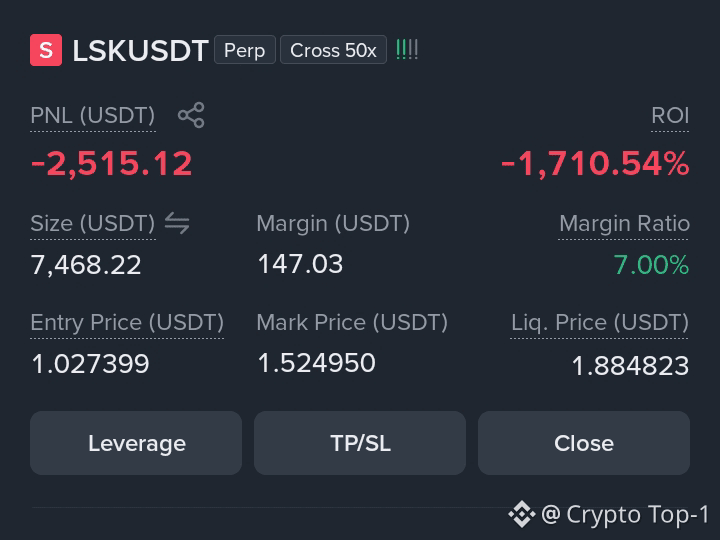The image size is (720, 540).
Task: Click the green ADL indicator bars
Action: (x=407, y=50)
